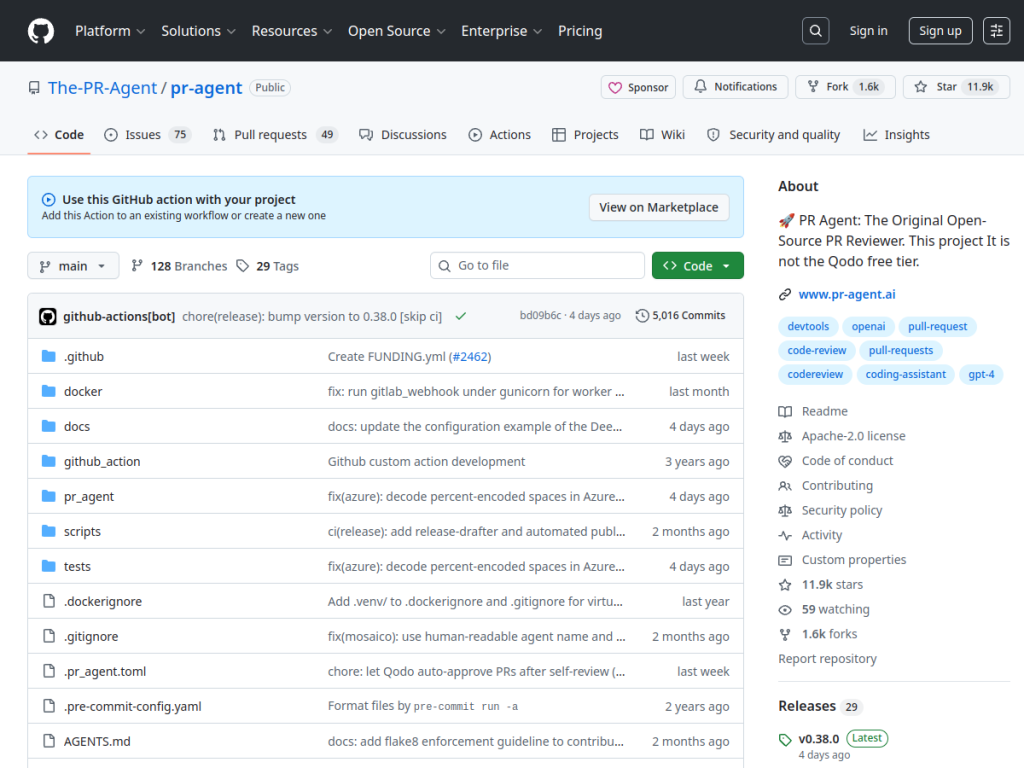The image size is (1024, 768).
Task: Open the docs folder
Action: coord(77,426)
